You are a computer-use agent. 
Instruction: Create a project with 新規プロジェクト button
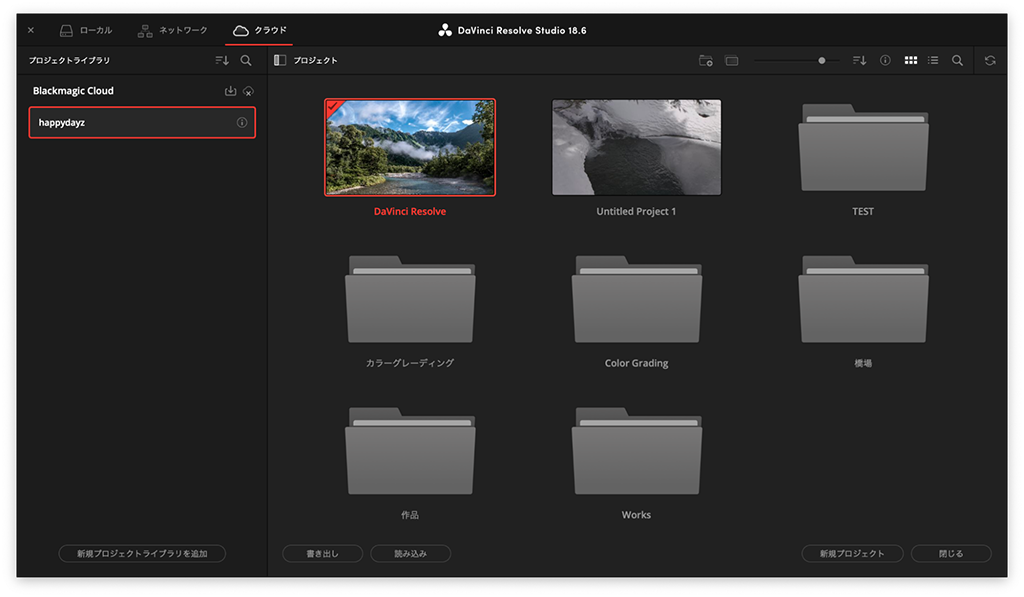852,553
